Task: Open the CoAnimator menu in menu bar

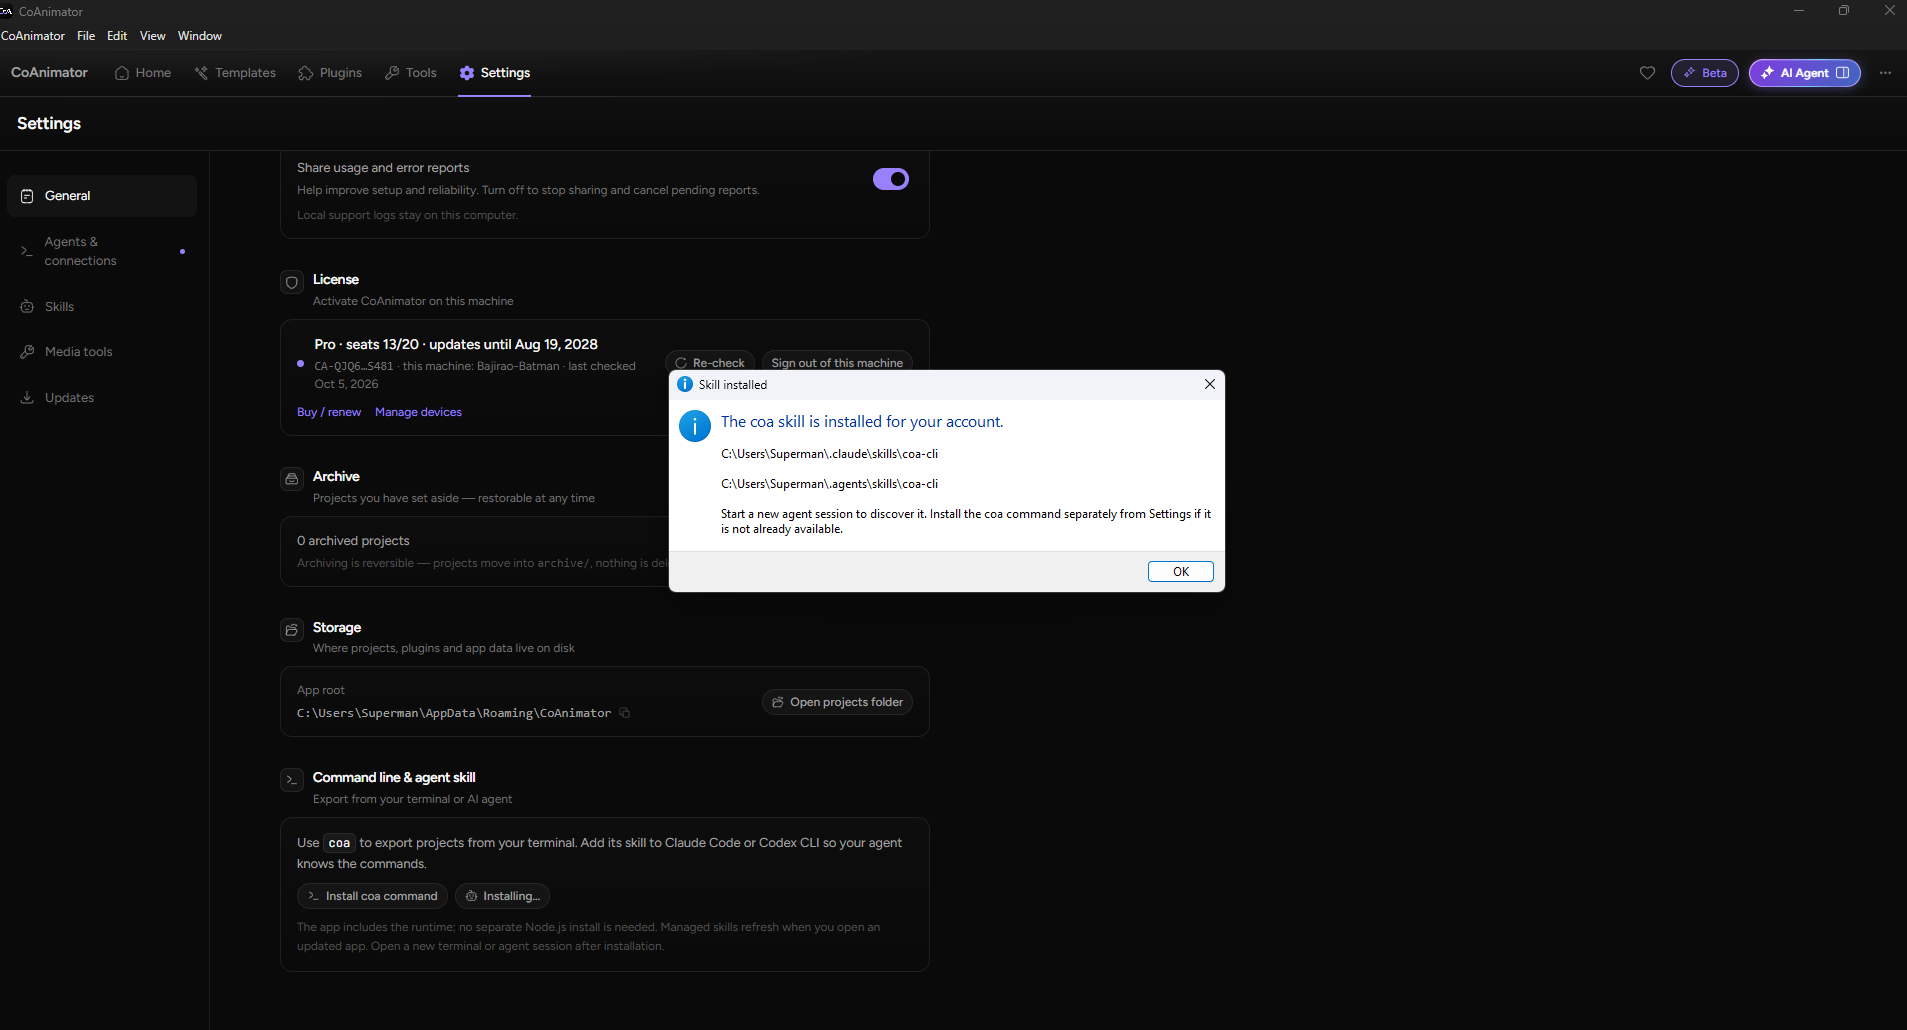Action: [33, 36]
